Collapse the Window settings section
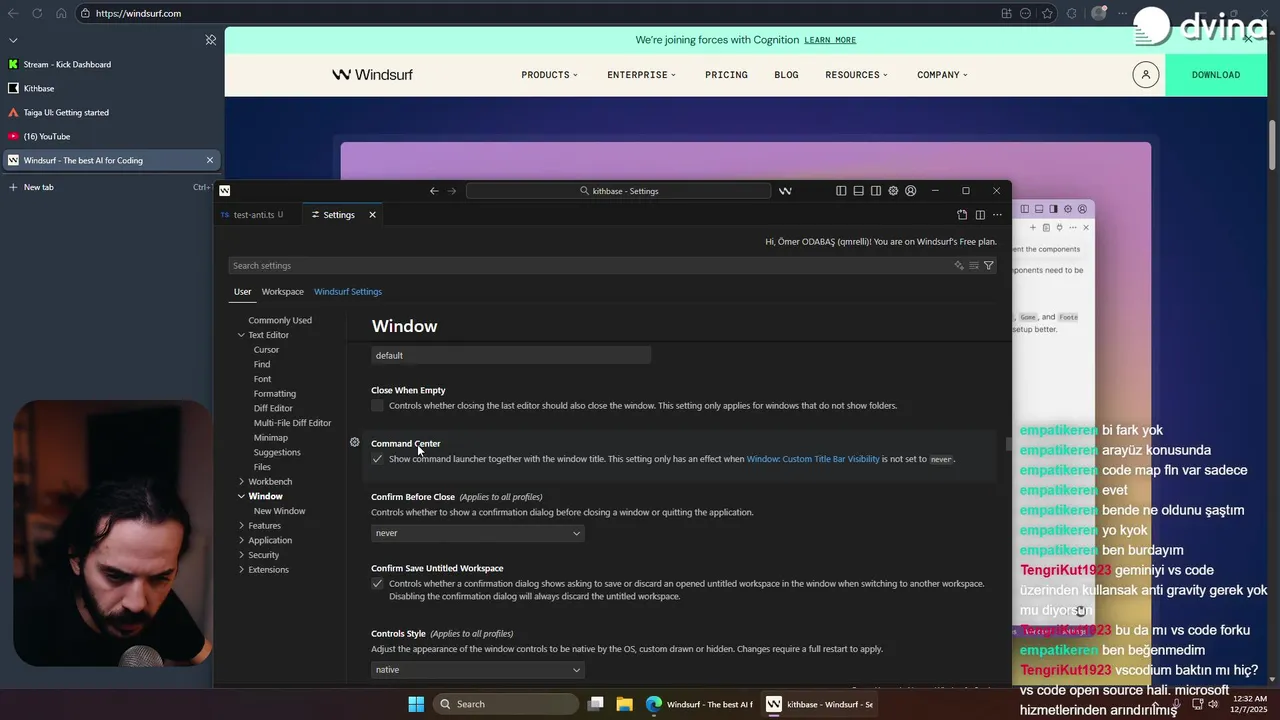1280x720 pixels. 241,496
